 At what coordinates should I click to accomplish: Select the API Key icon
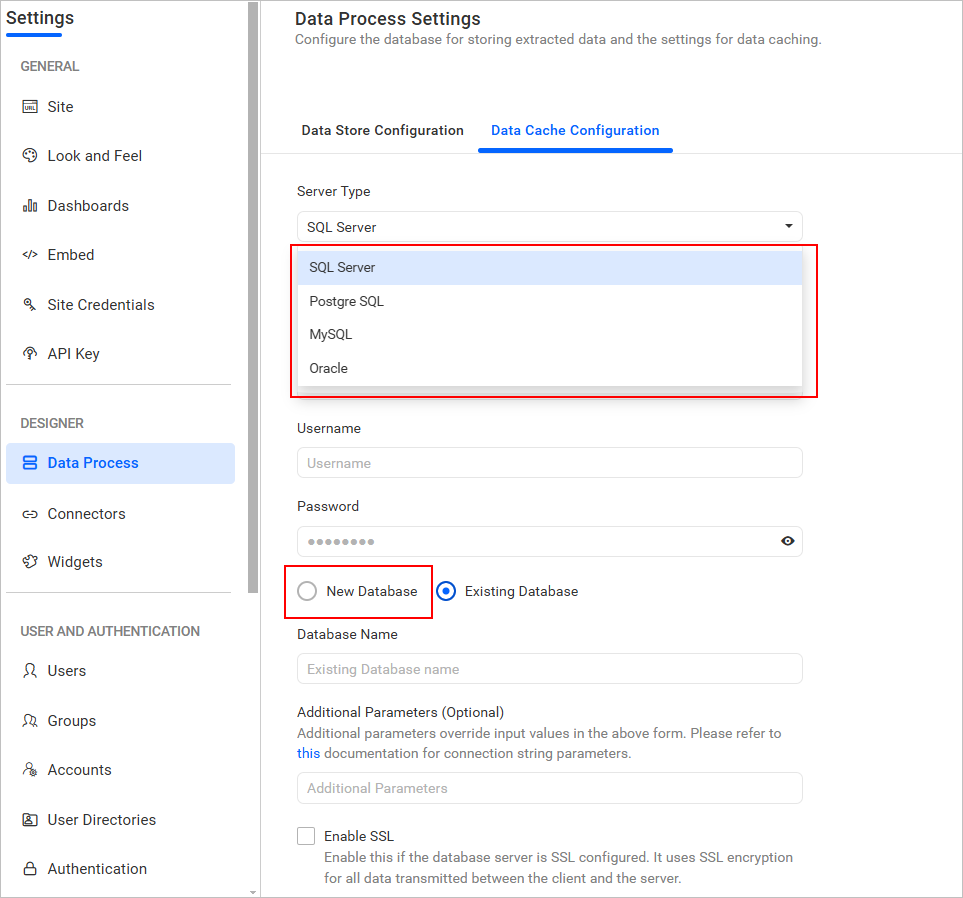point(28,353)
